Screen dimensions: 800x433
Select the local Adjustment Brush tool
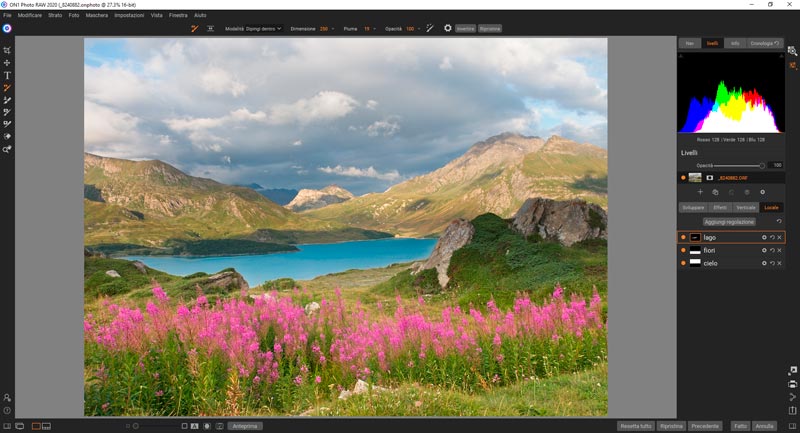(7, 88)
